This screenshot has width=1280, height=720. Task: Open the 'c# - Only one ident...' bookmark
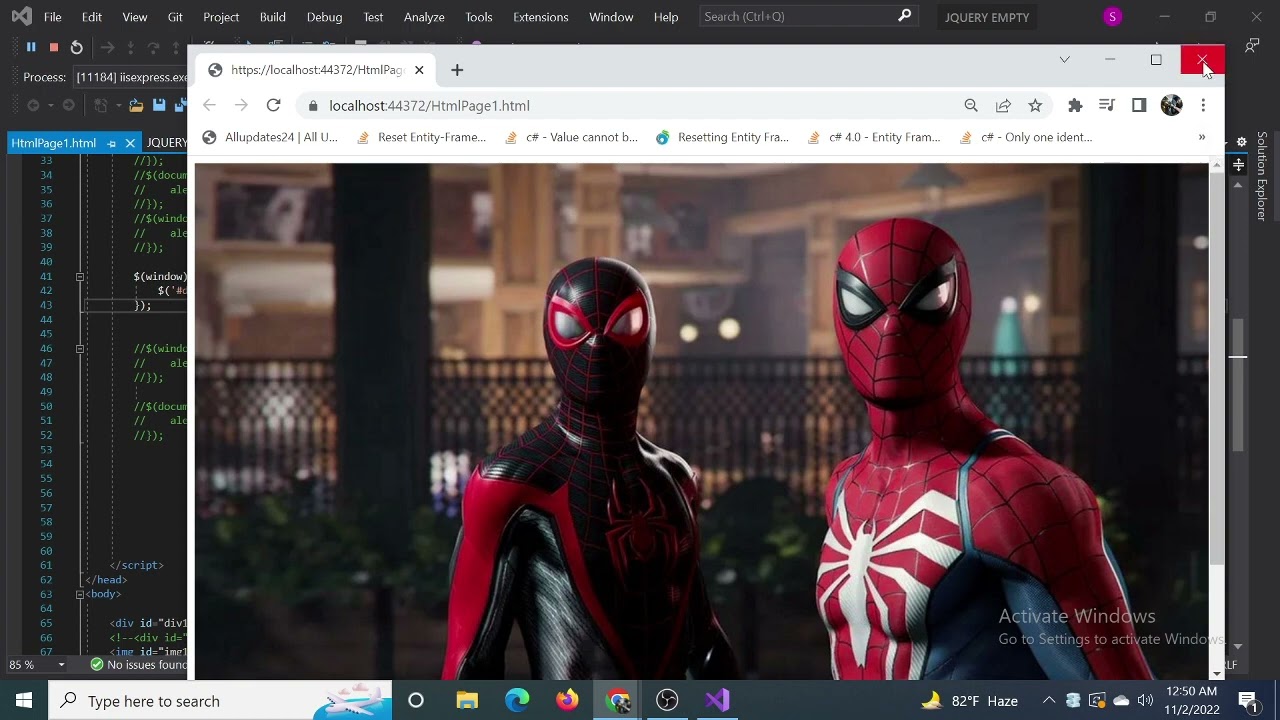1025,137
